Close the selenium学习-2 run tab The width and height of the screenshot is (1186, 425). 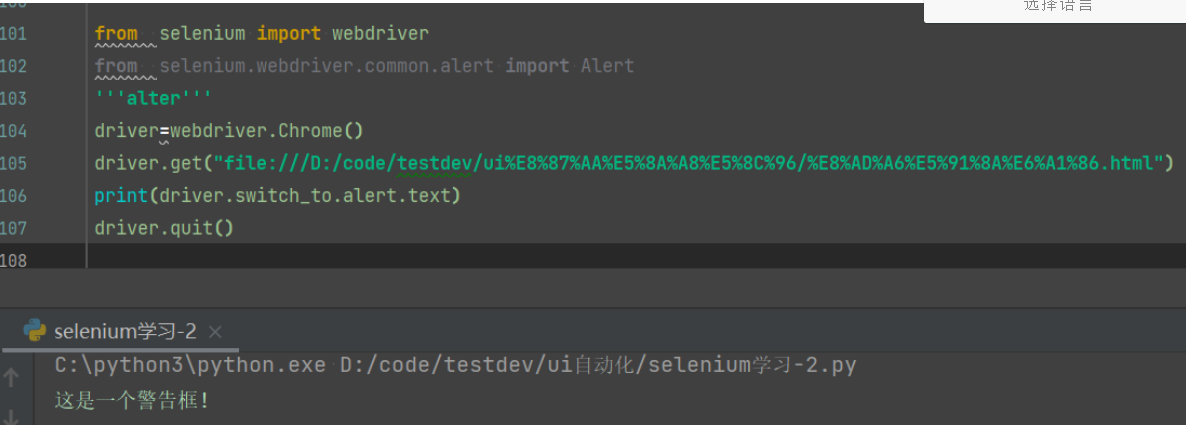pyautogui.click(x=215, y=331)
